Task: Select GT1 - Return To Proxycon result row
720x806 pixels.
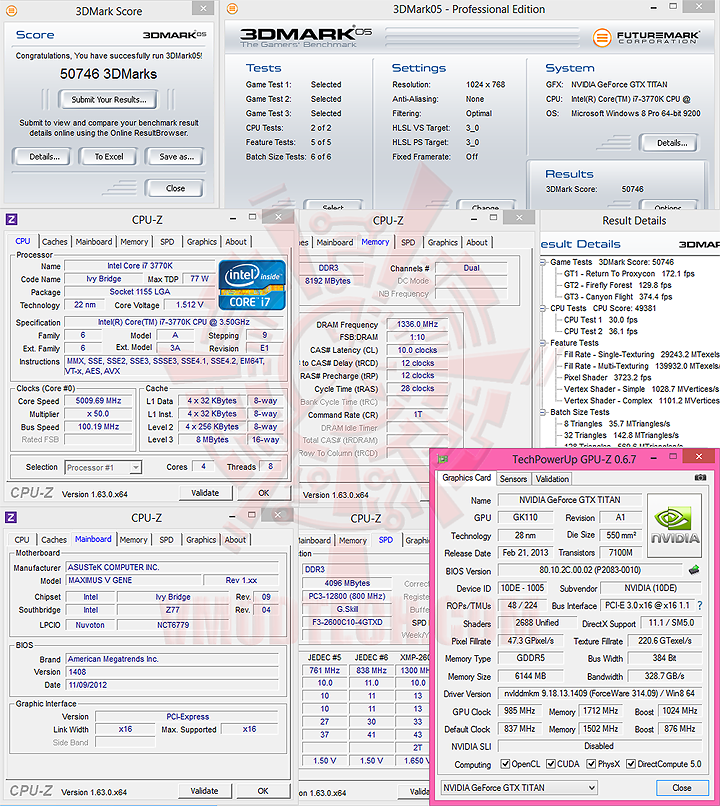Action: point(629,273)
